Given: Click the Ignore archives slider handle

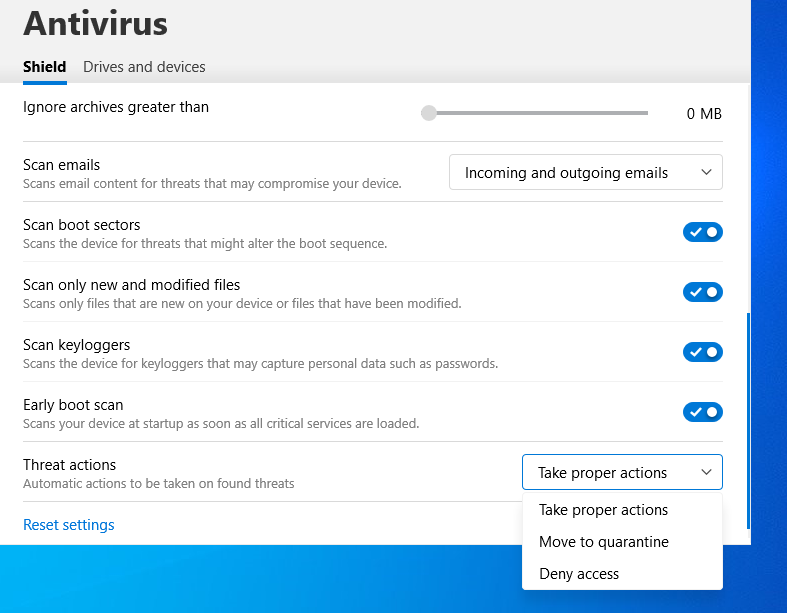Looking at the screenshot, I should click(x=429, y=113).
